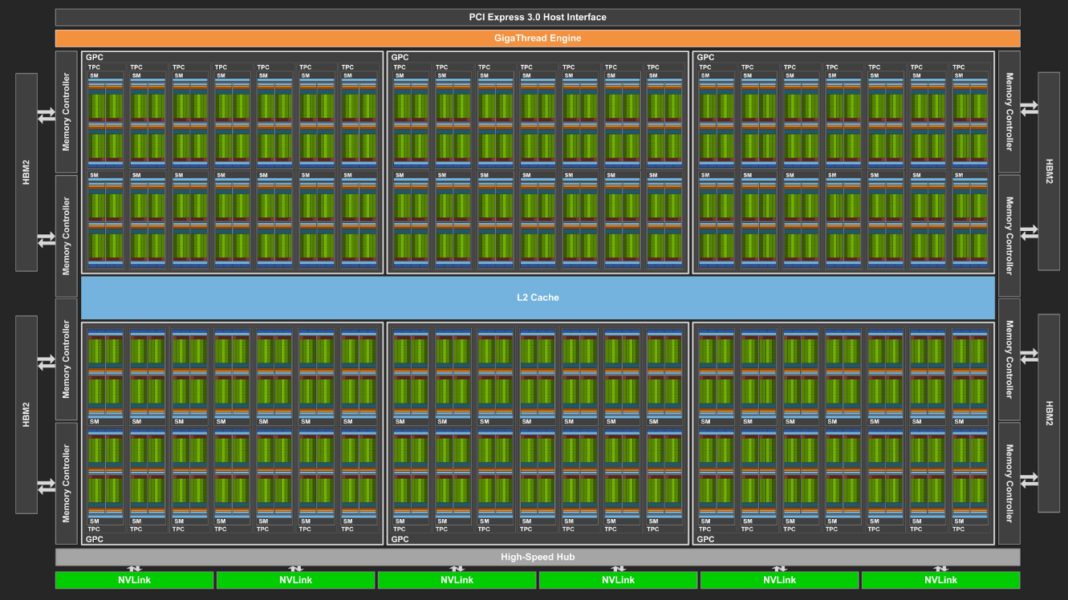Viewport: 1068px width, 600px height.
Task: Click the bottom-left HBM2 memory block
Action: tap(26, 413)
